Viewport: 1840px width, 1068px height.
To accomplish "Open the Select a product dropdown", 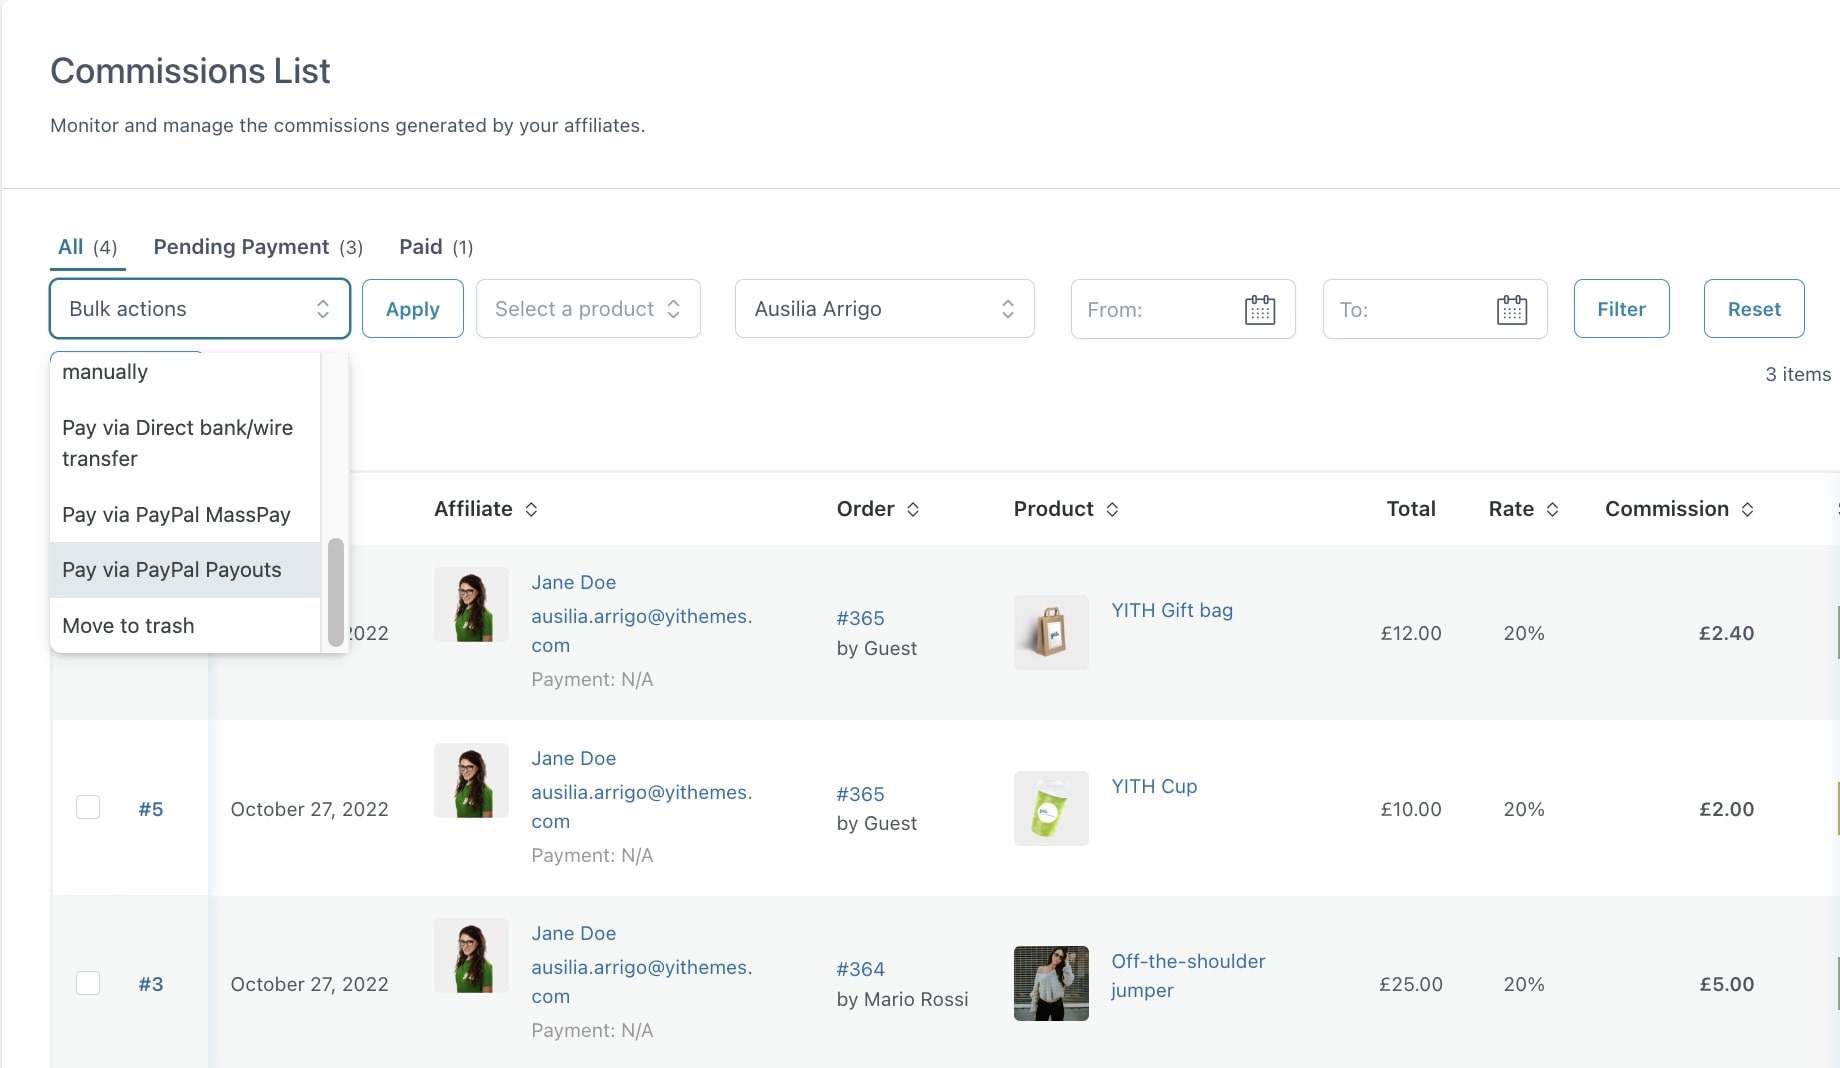I will 588,309.
